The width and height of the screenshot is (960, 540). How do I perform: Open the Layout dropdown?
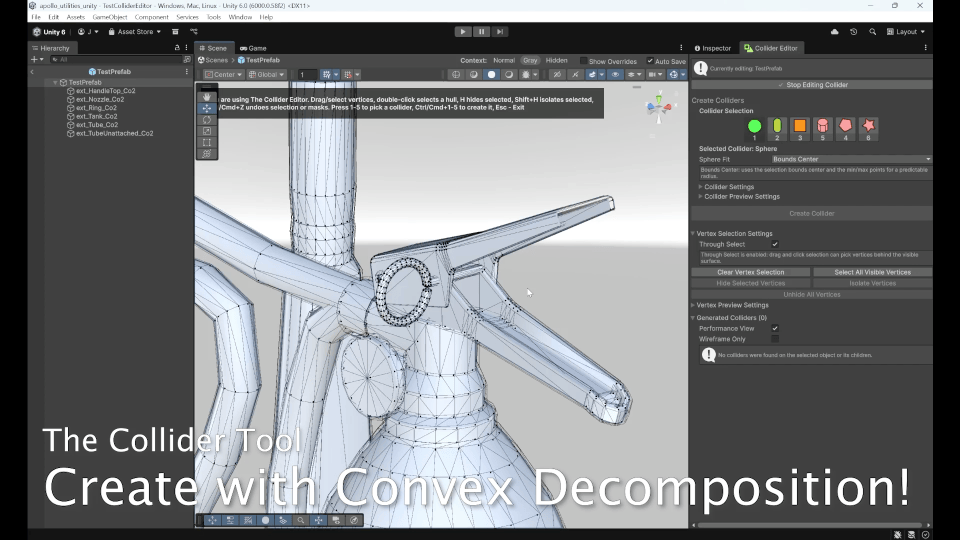click(x=906, y=32)
